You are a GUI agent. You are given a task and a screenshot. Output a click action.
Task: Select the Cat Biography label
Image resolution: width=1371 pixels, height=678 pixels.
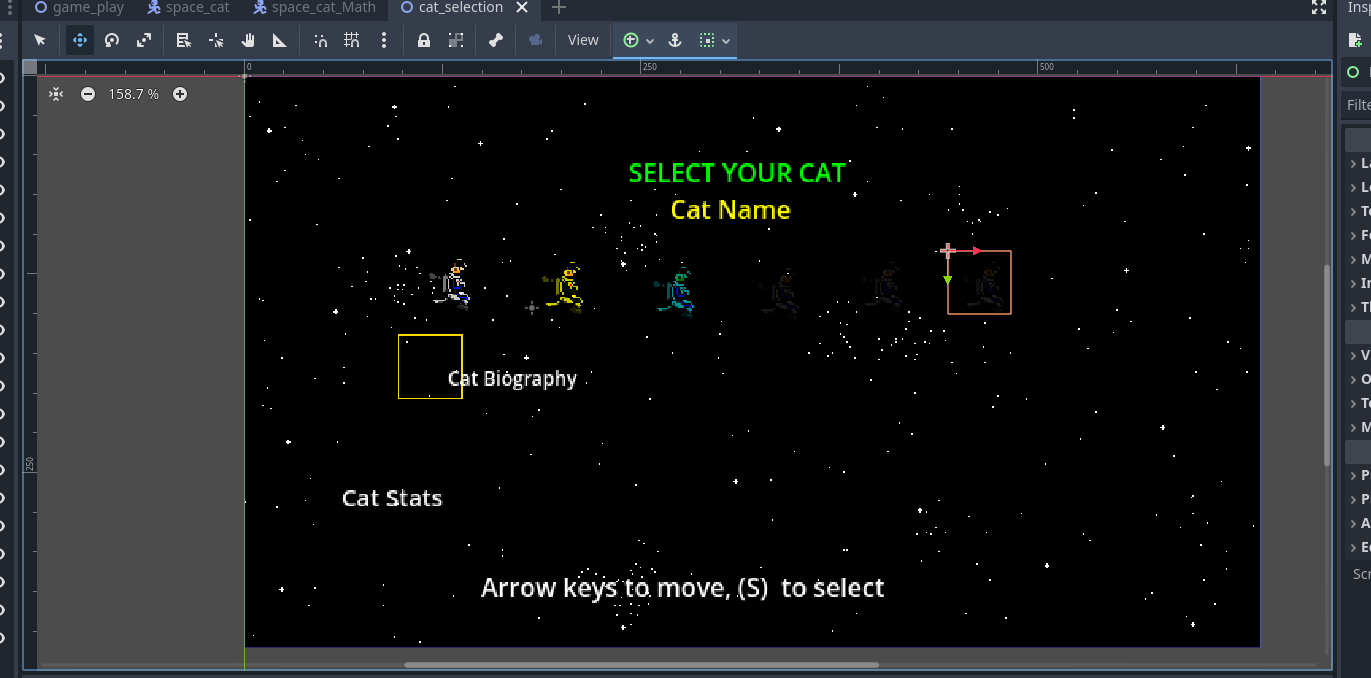click(x=512, y=379)
